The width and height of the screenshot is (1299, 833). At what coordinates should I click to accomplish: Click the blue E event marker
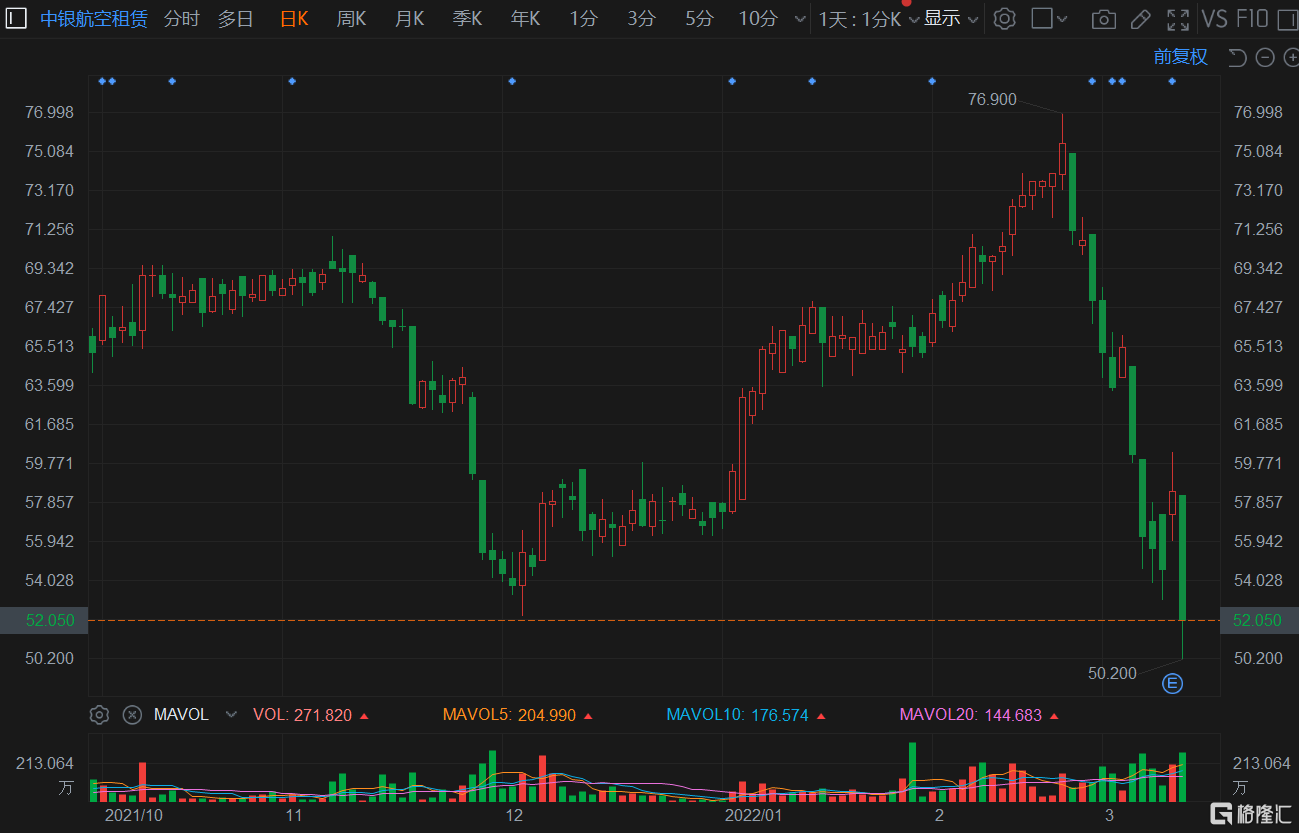click(1172, 684)
